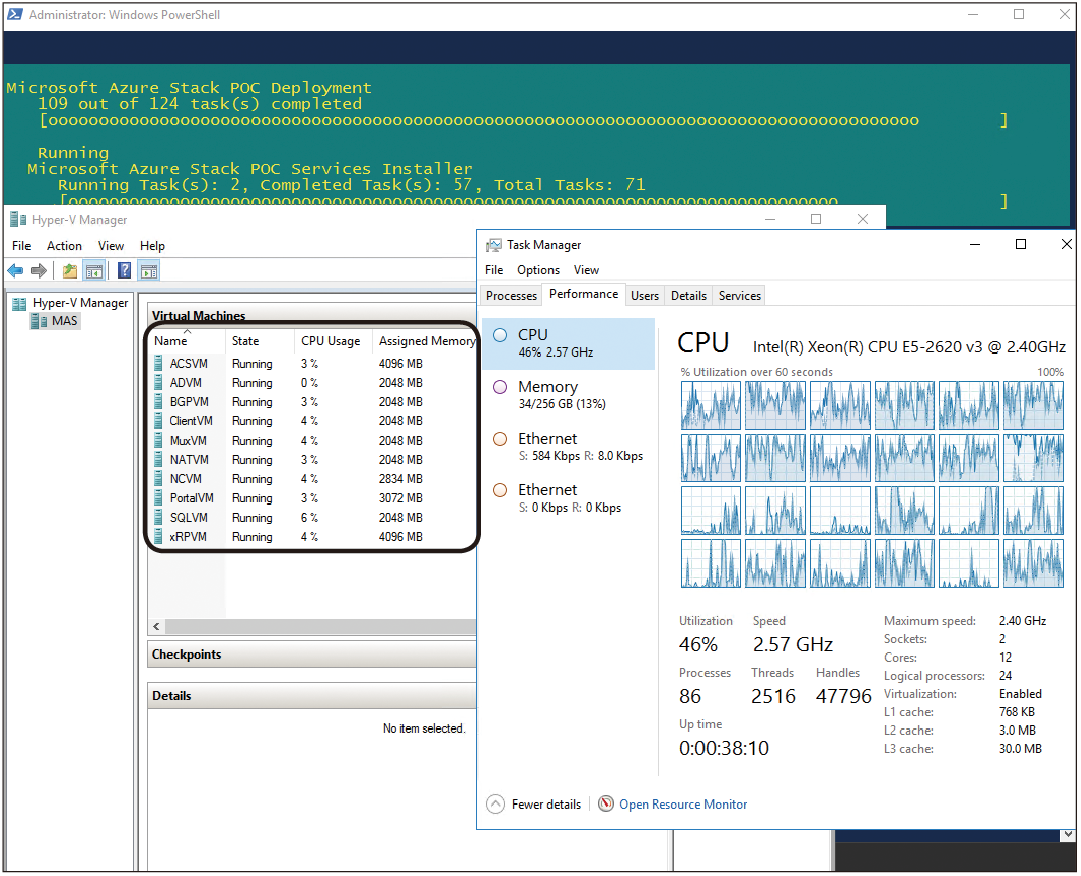Click the ADVM Running state cell
This screenshot has height=876, width=1081.
click(252, 383)
